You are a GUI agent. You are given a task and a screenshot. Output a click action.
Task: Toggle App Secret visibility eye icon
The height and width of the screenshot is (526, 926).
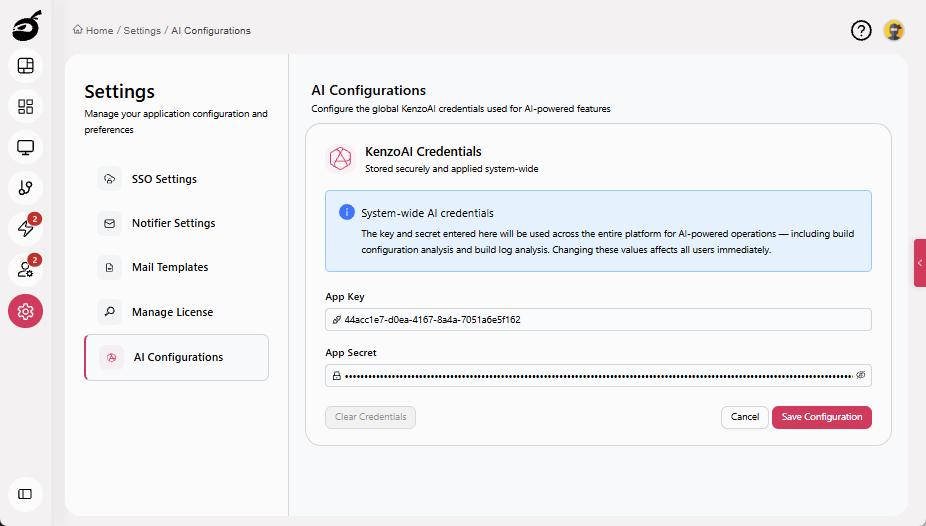click(x=860, y=375)
